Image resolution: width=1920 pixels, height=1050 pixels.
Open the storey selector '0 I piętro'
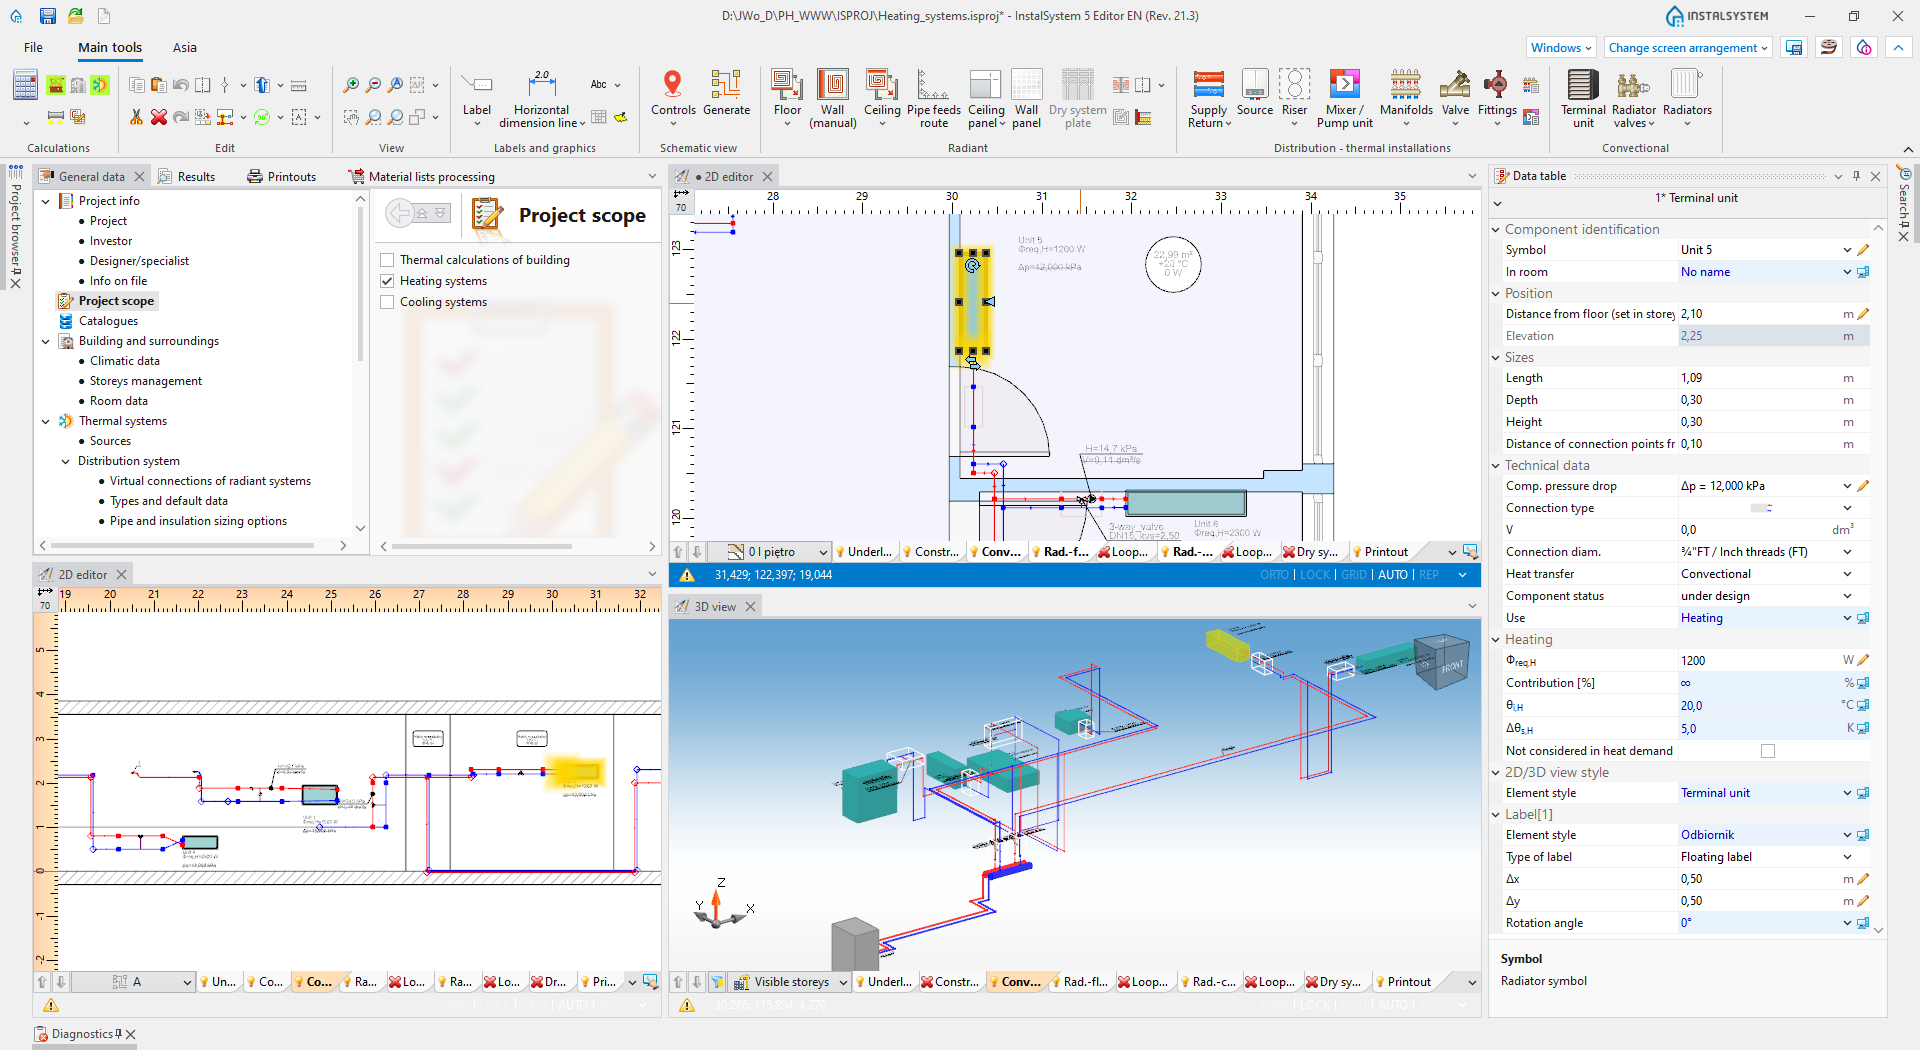tap(777, 552)
